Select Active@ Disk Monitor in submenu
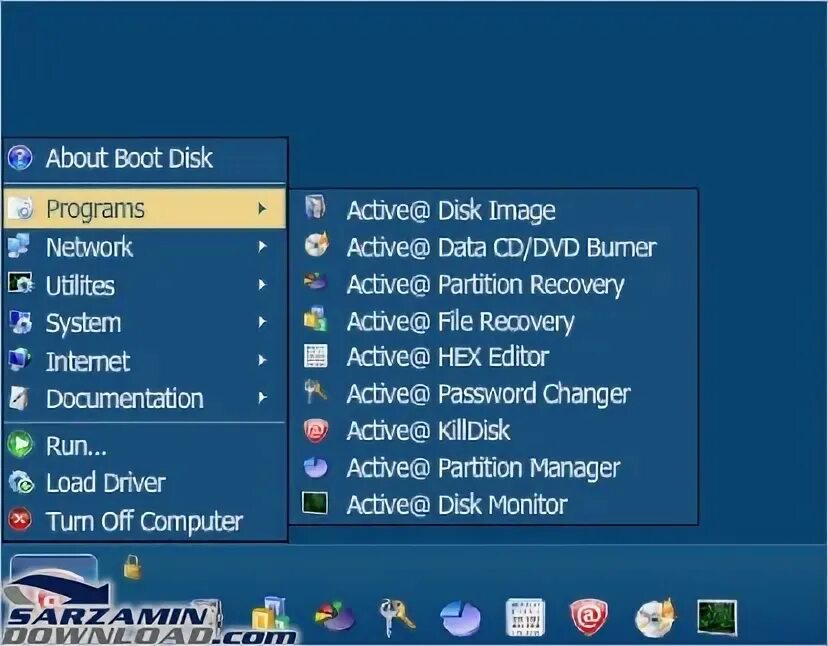828x646 pixels. 493,504
